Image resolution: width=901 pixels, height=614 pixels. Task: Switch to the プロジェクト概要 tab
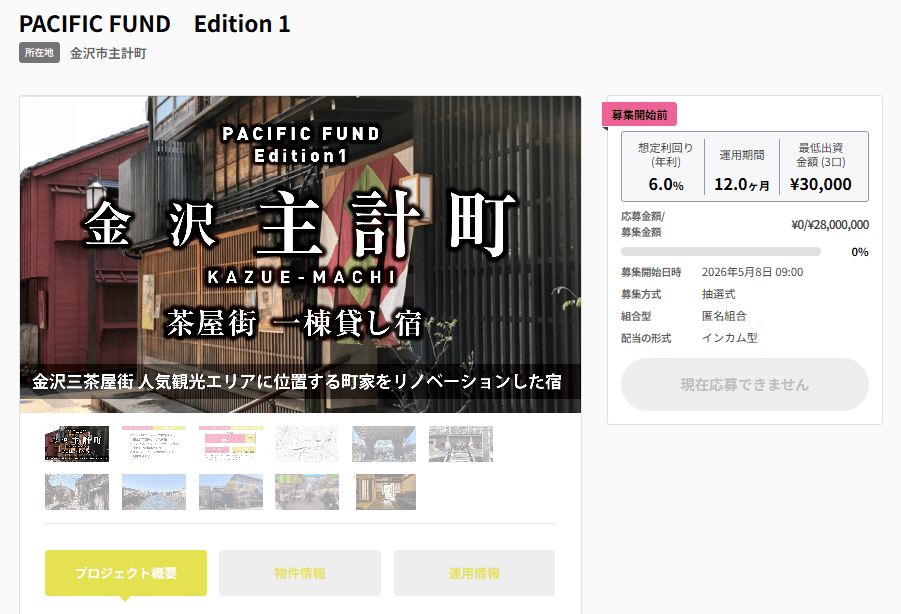[126, 573]
